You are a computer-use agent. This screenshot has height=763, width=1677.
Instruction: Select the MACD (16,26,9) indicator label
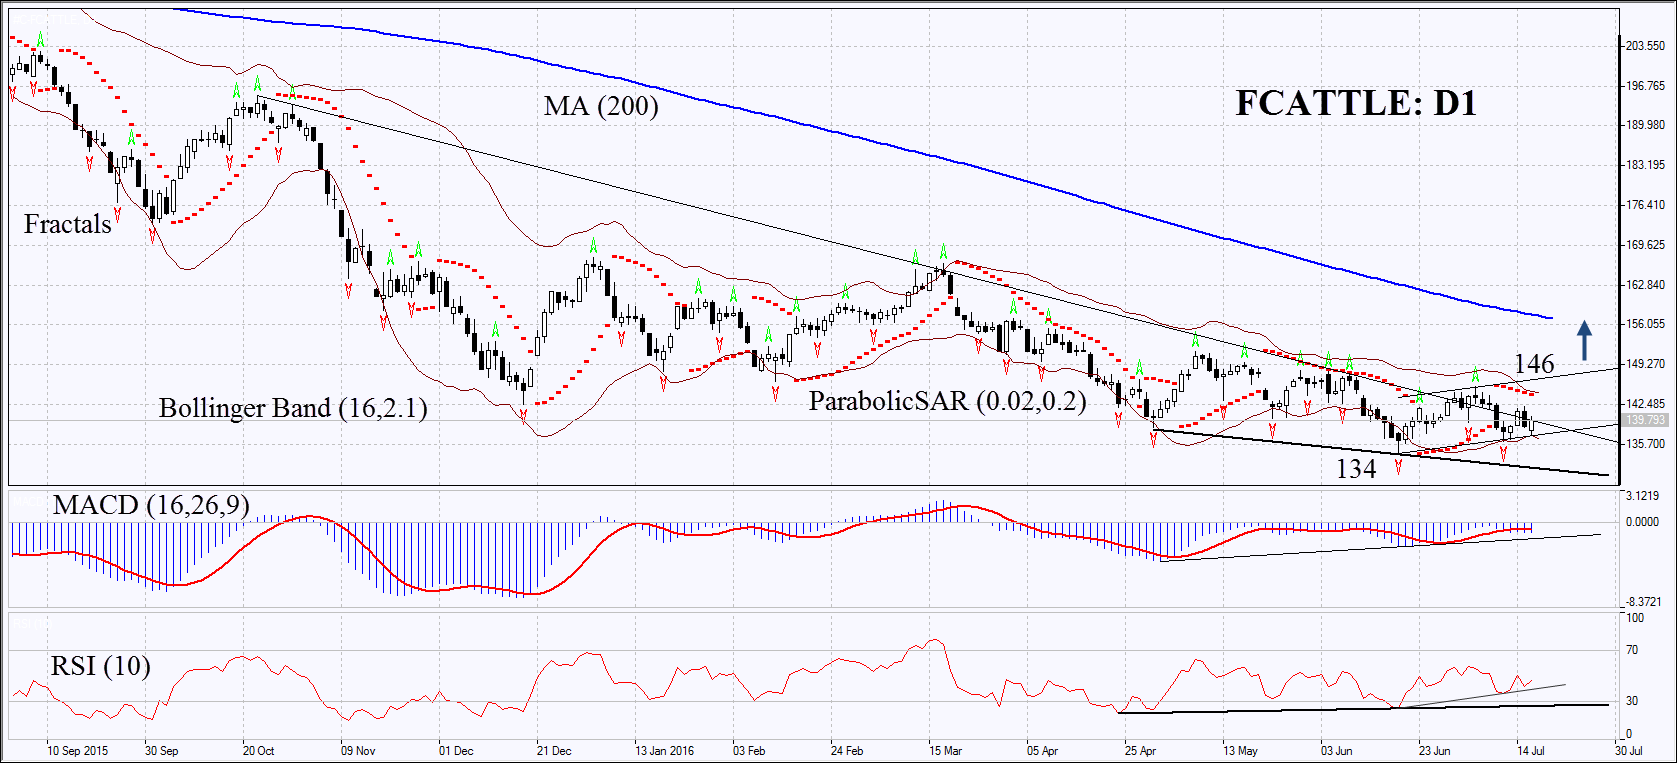151,505
